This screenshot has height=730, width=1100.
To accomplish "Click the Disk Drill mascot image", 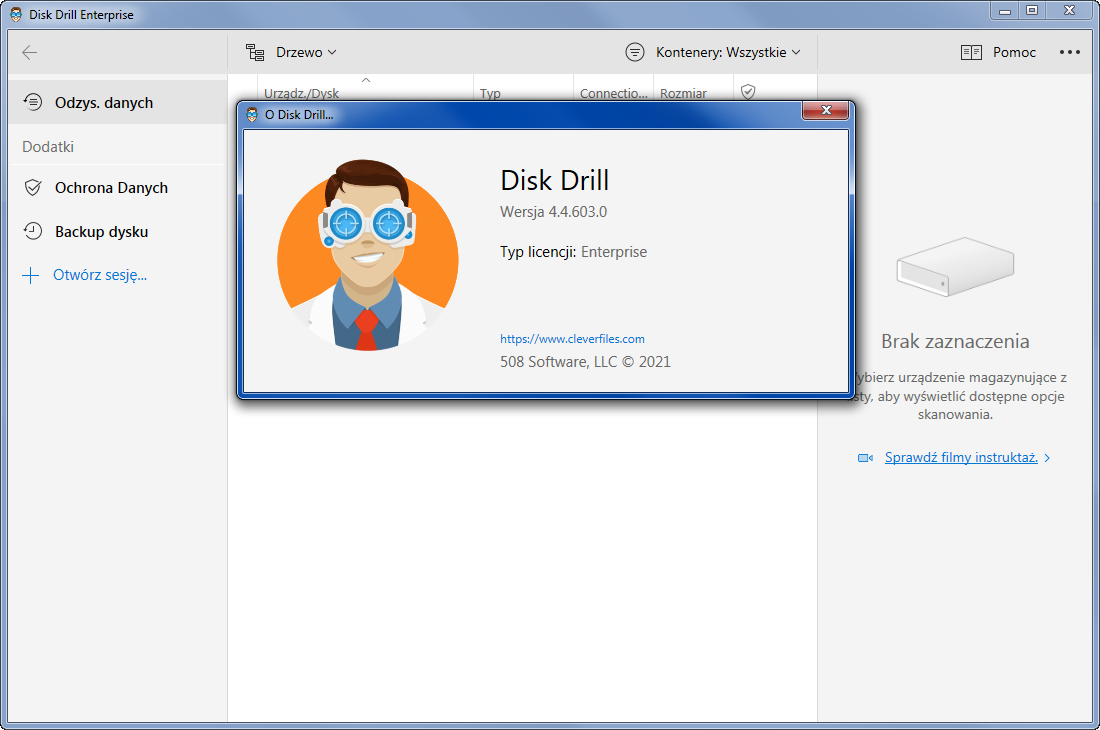I will coord(368,256).
